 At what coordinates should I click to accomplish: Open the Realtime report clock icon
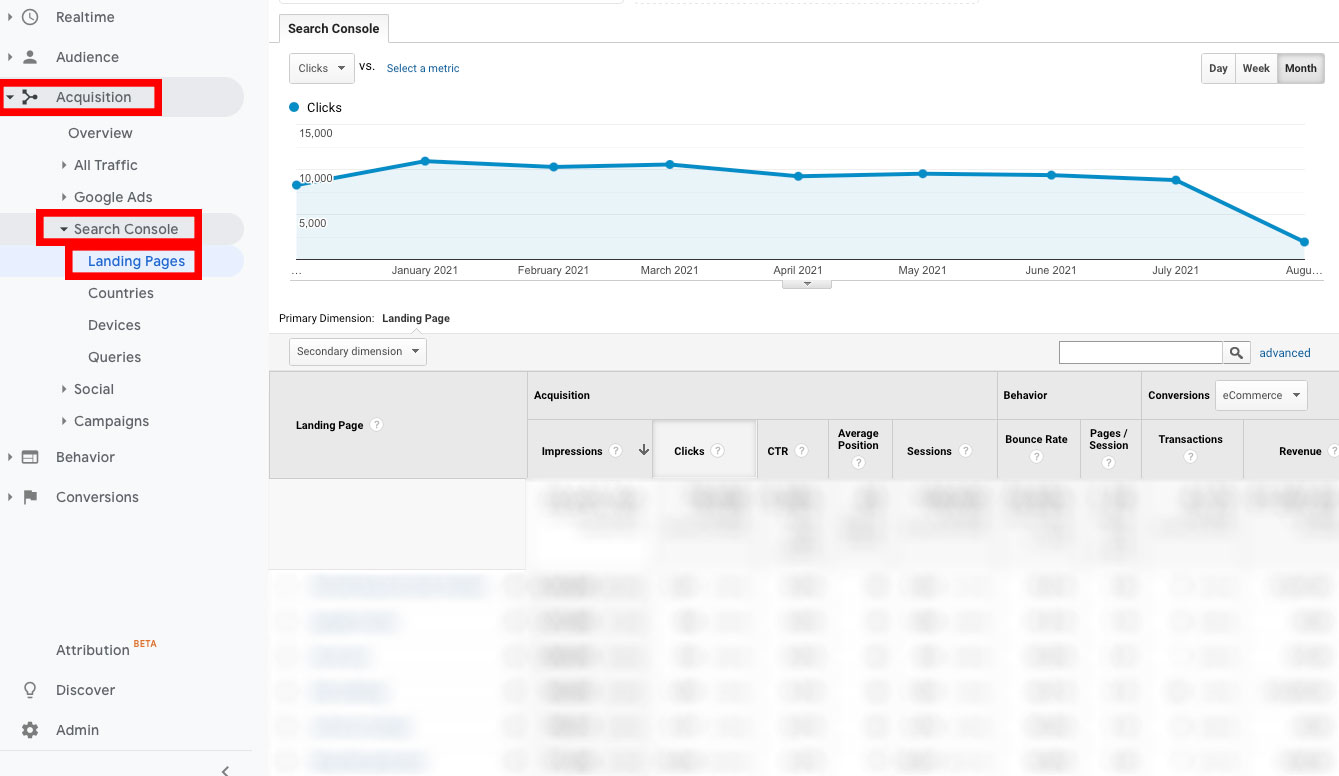[x=28, y=17]
